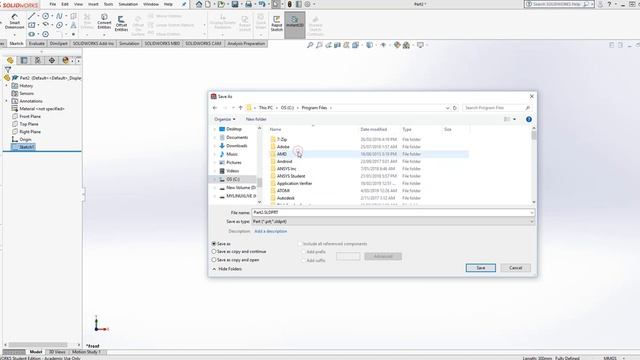The width and height of the screenshot is (640, 360).
Task: Select the Smart Dimension tool
Action: 14,21
